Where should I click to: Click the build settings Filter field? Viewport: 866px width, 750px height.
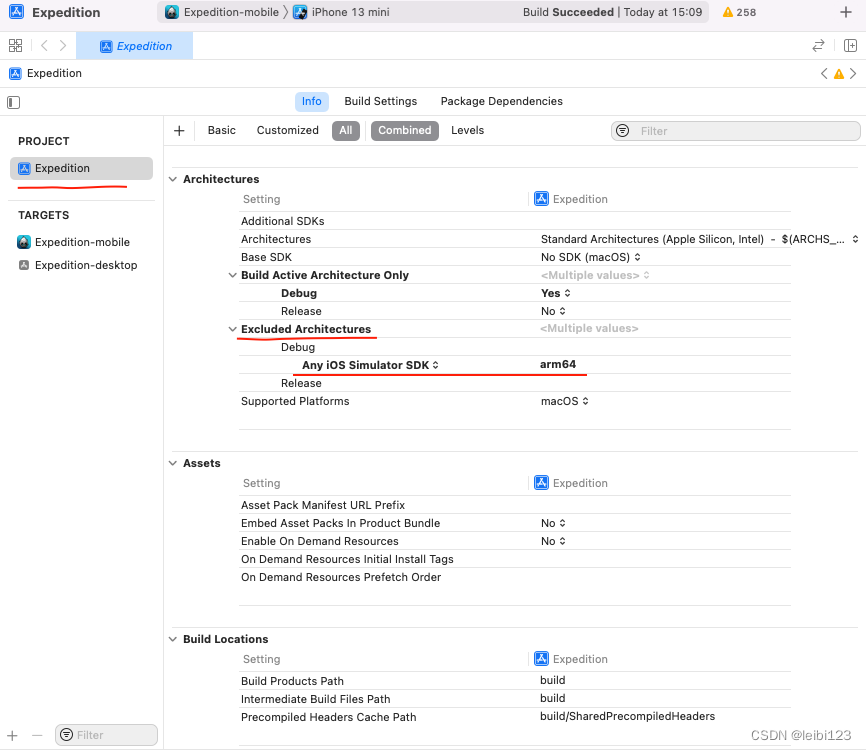(736, 131)
